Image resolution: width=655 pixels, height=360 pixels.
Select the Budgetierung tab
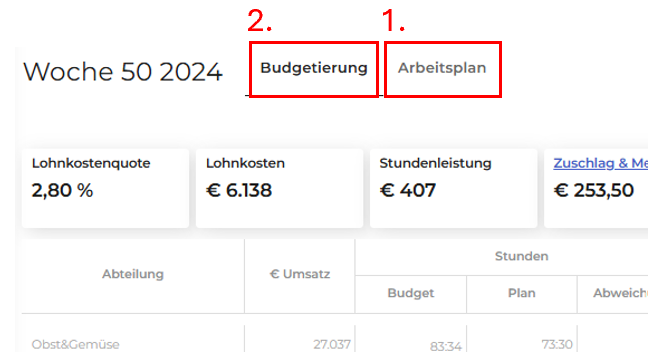click(314, 68)
